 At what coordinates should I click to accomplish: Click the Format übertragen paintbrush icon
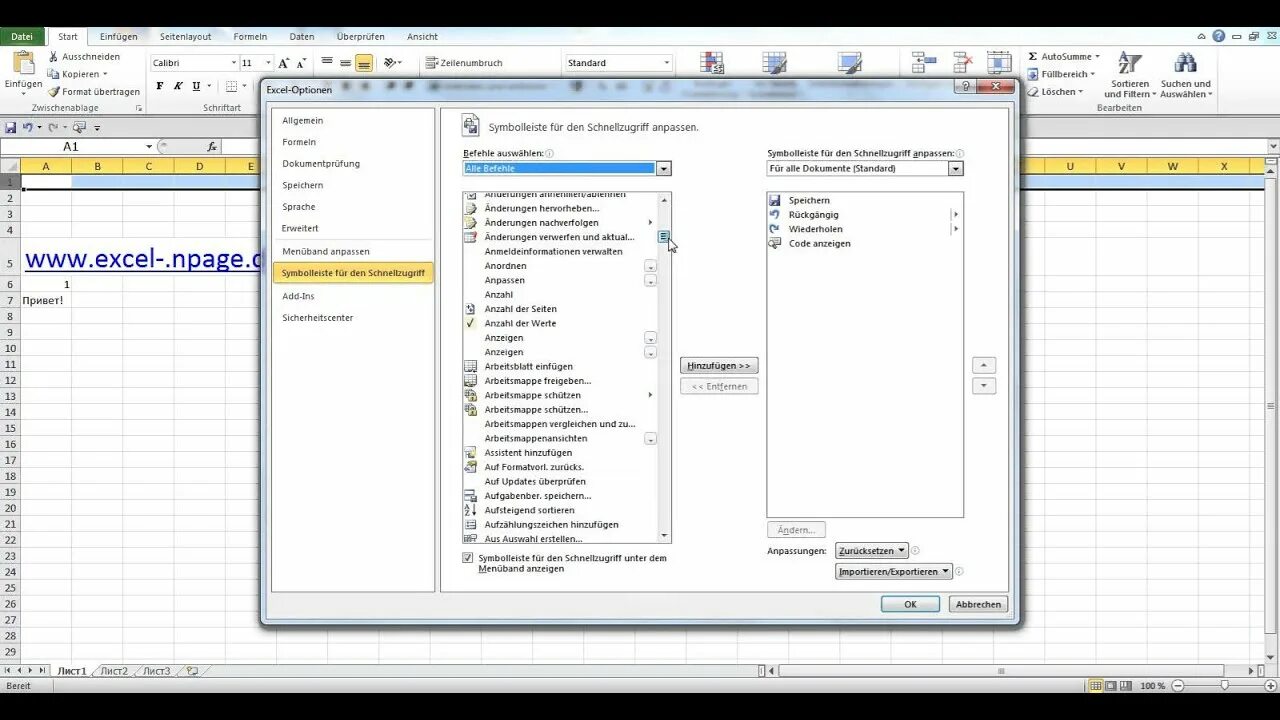[53, 92]
